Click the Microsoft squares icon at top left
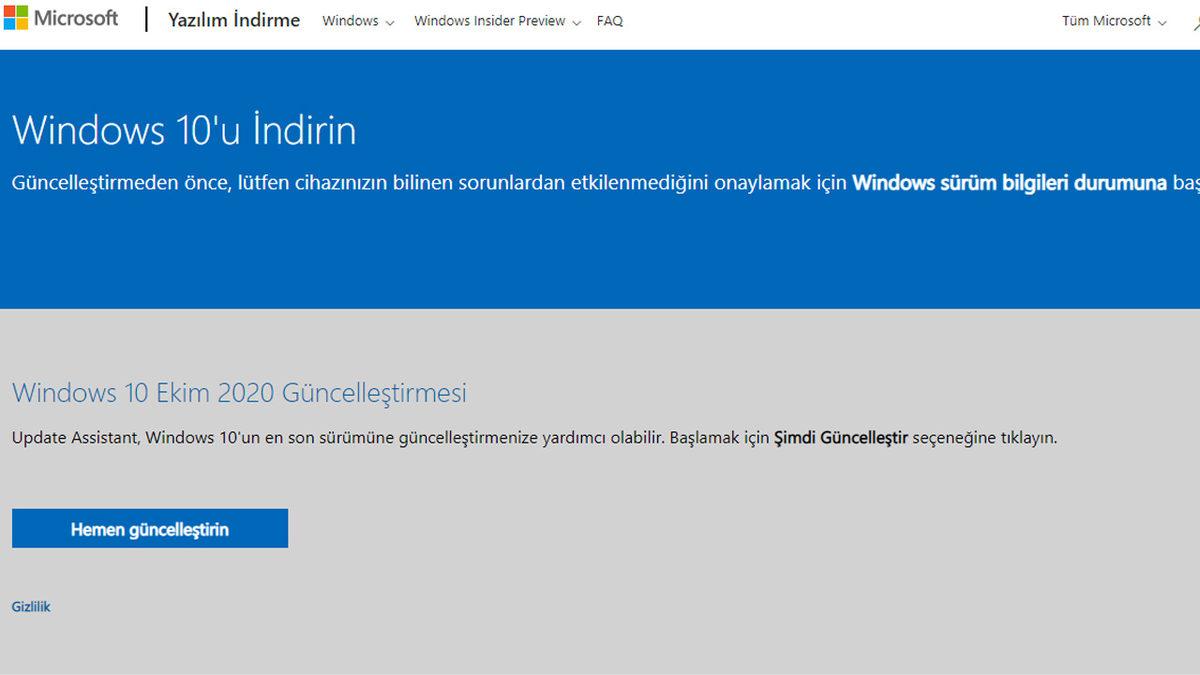This screenshot has width=1200, height=675. [14, 17]
